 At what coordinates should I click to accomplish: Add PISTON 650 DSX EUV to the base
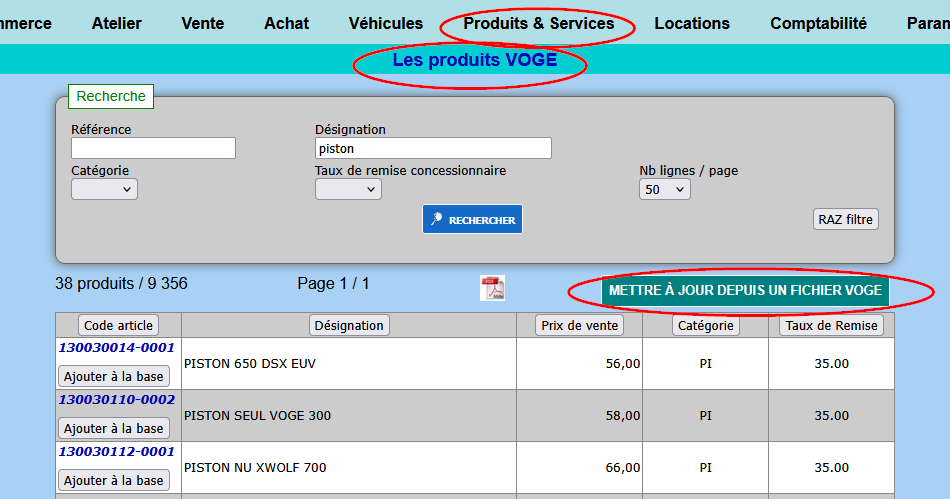(x=113, y=376)
